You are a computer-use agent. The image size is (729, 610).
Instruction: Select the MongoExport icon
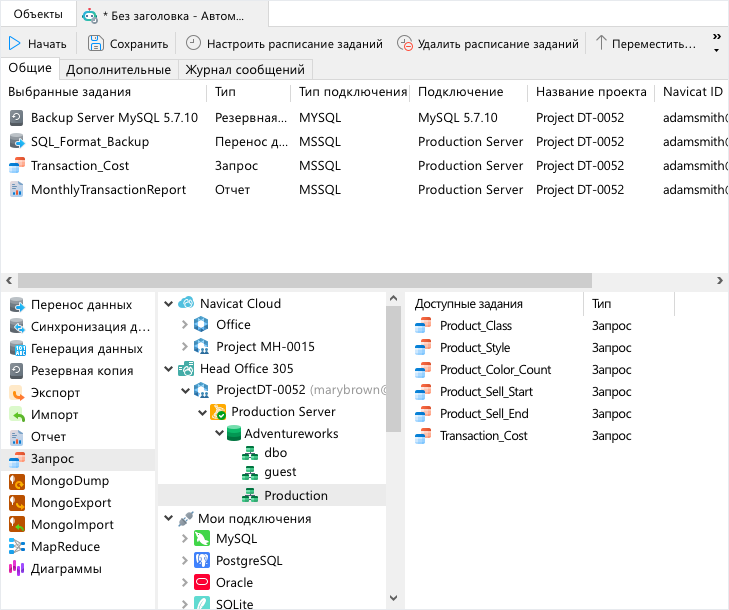tap(17, 503)
